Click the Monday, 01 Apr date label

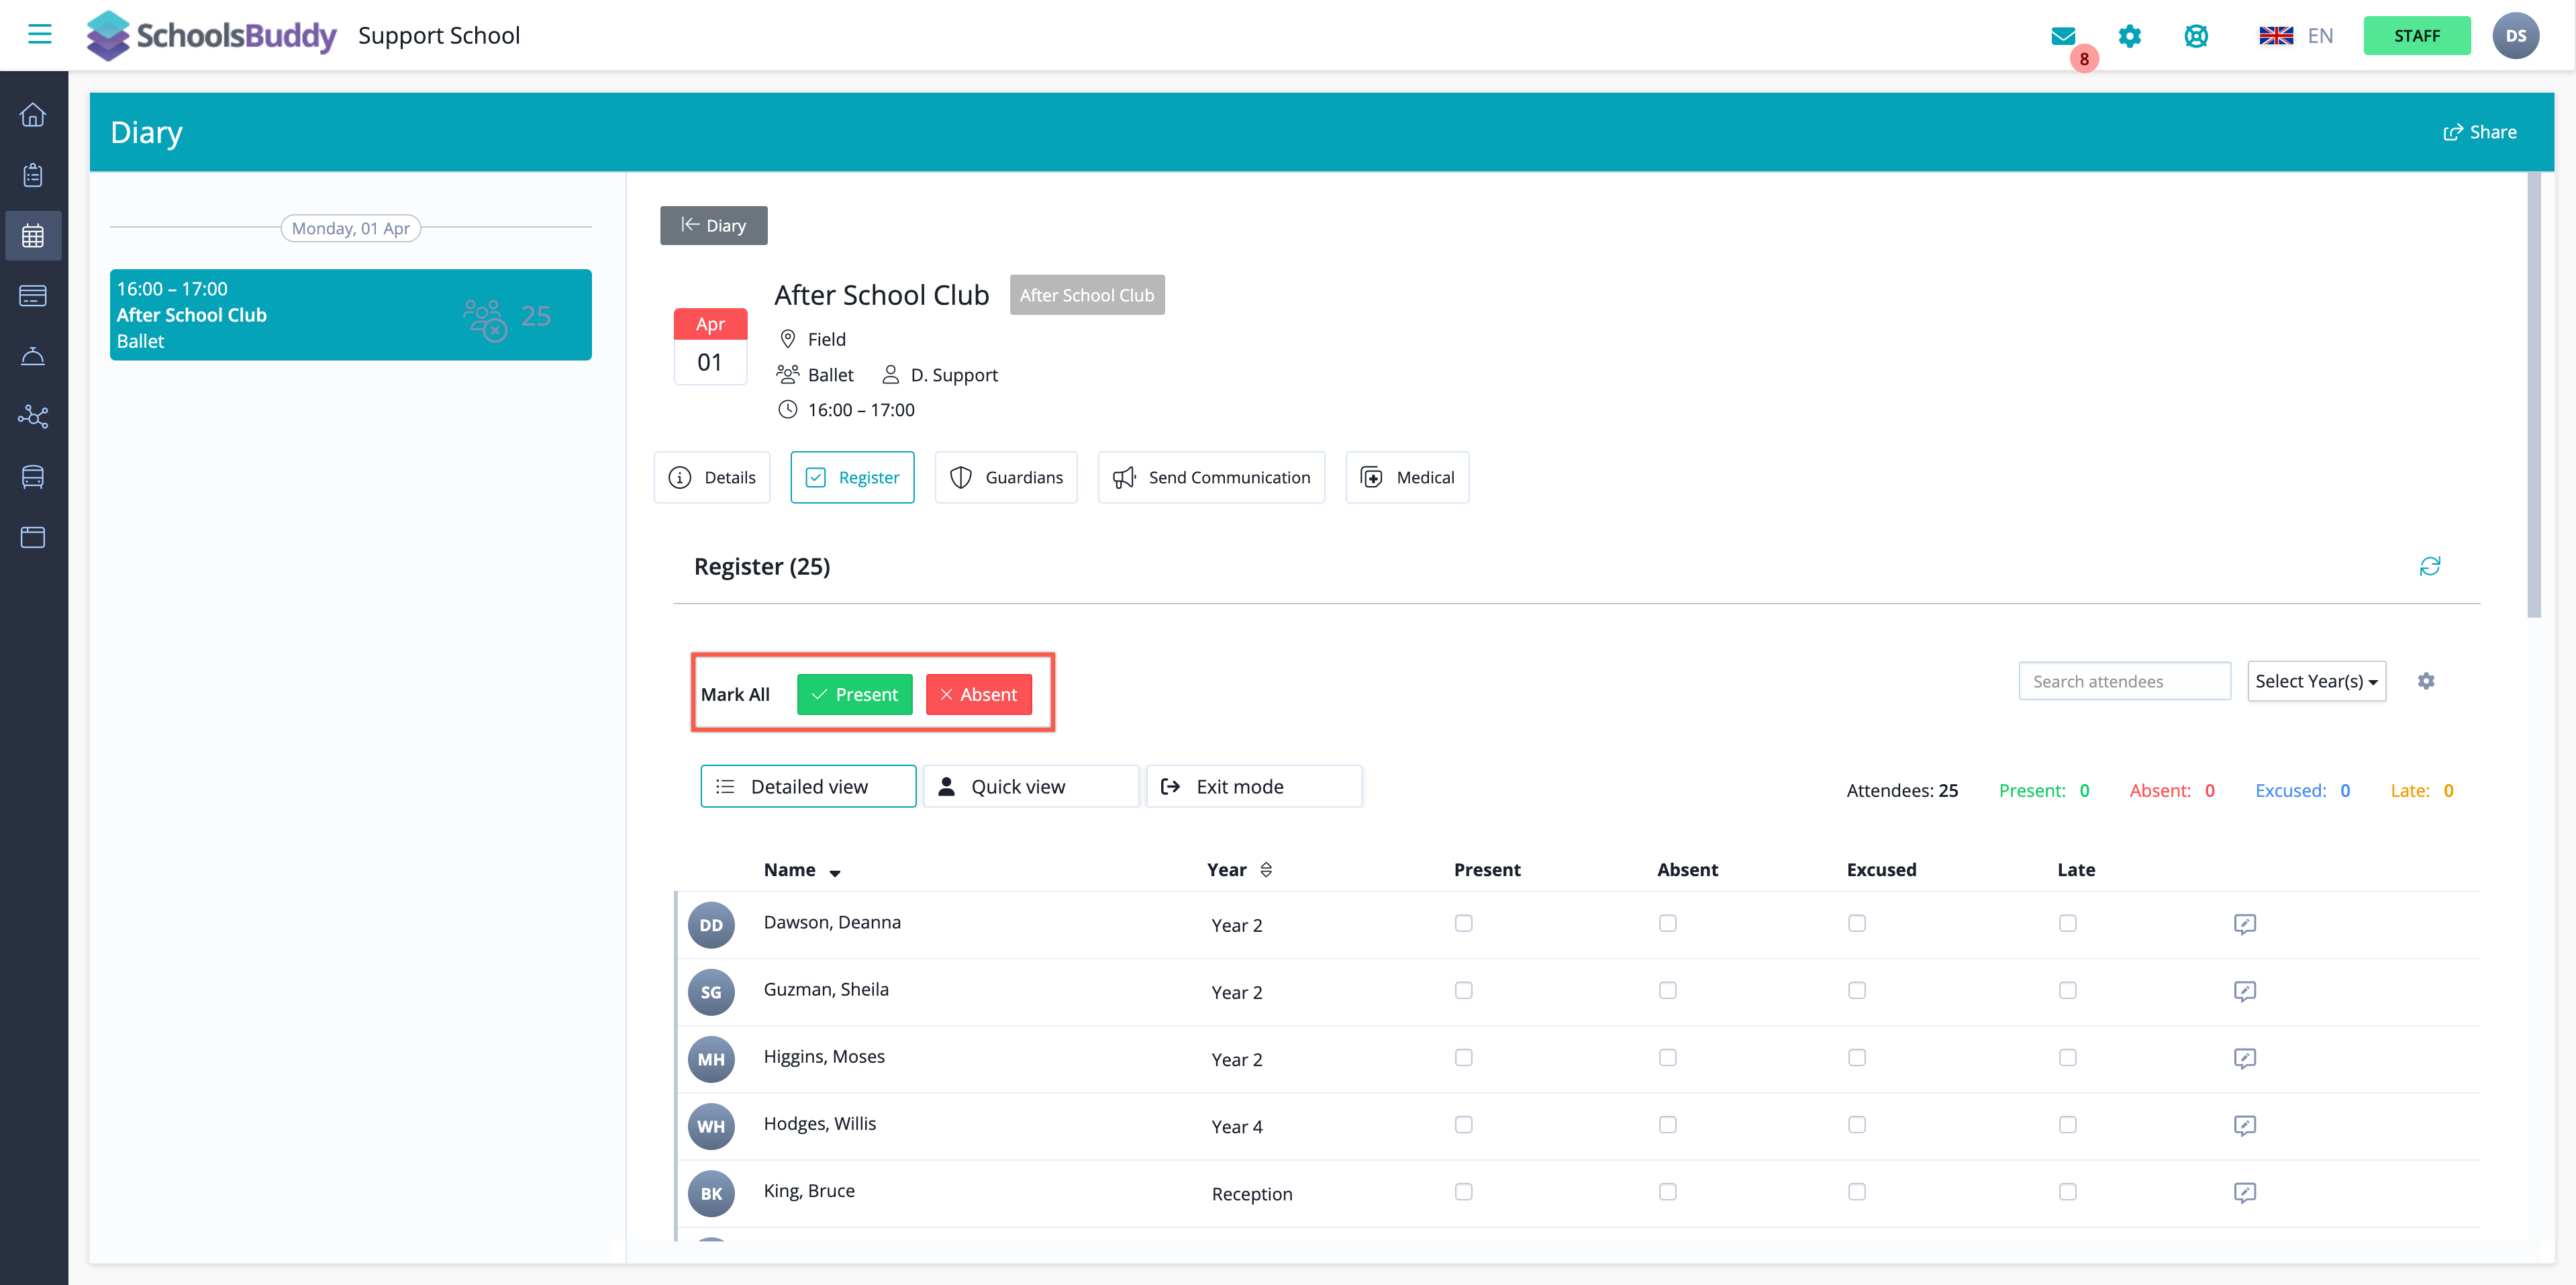click(351, 228)
